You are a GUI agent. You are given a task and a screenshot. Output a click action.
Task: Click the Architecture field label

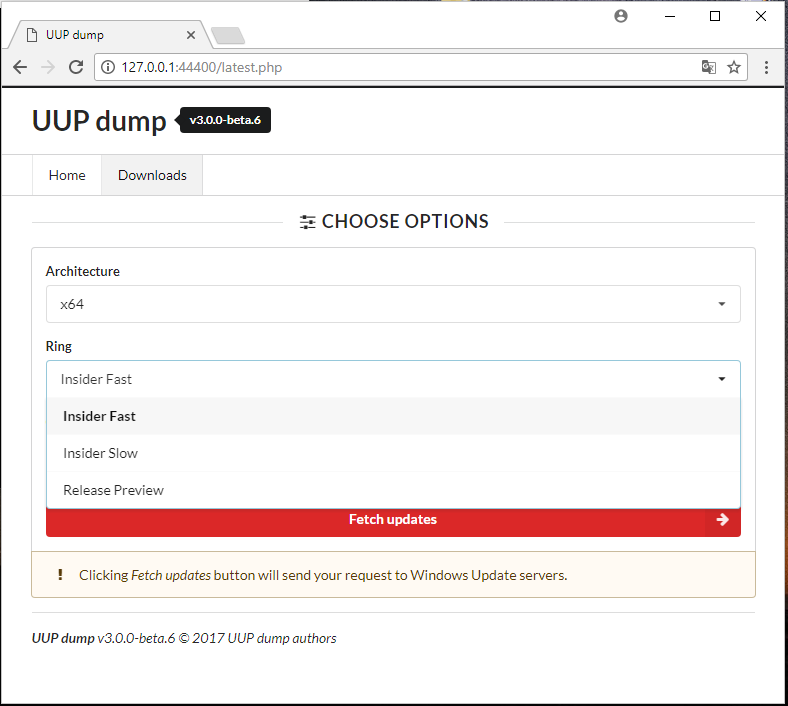[83, 271]
